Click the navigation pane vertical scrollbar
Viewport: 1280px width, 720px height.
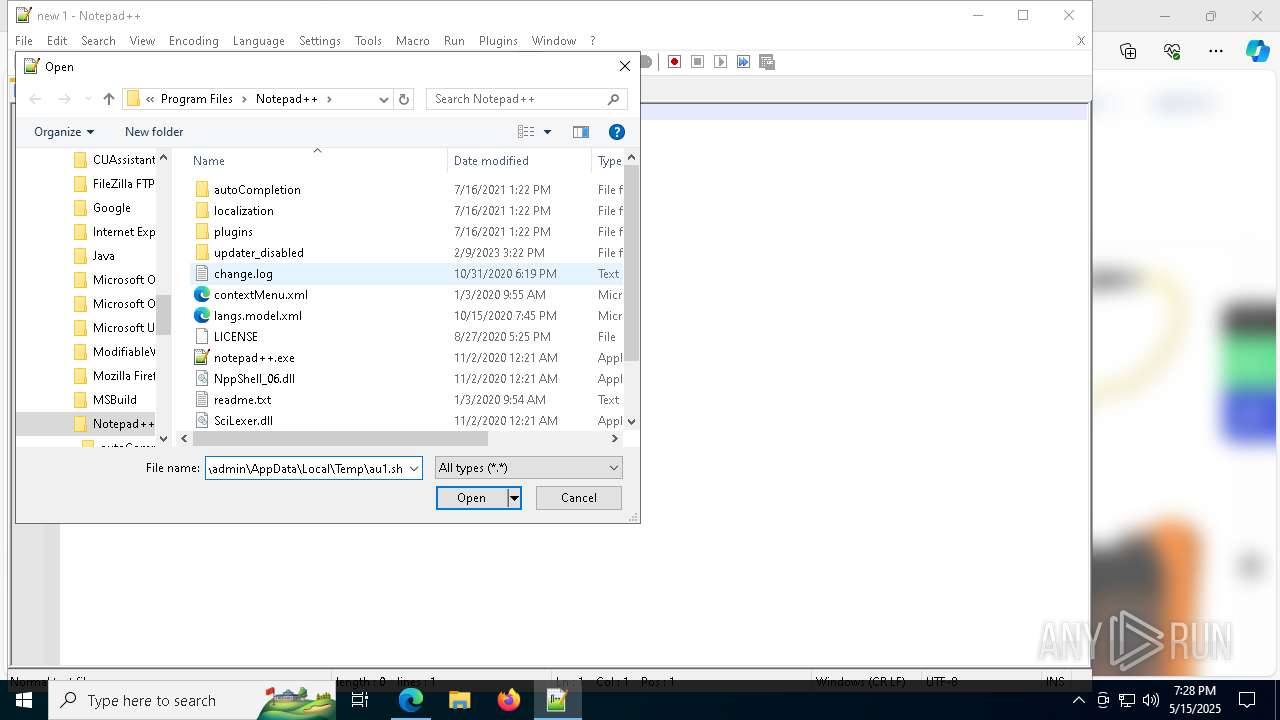pos(165,314)
